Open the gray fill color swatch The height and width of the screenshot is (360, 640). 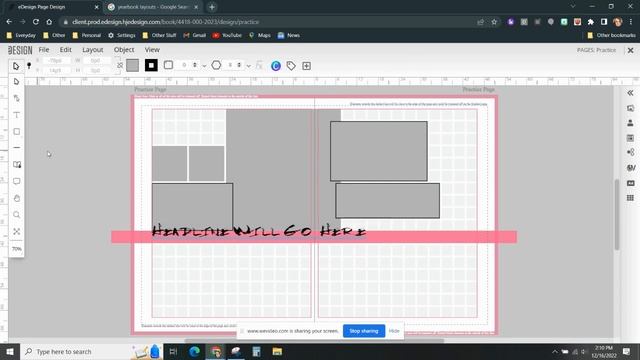pyautogui.click(x=132, y=65)
